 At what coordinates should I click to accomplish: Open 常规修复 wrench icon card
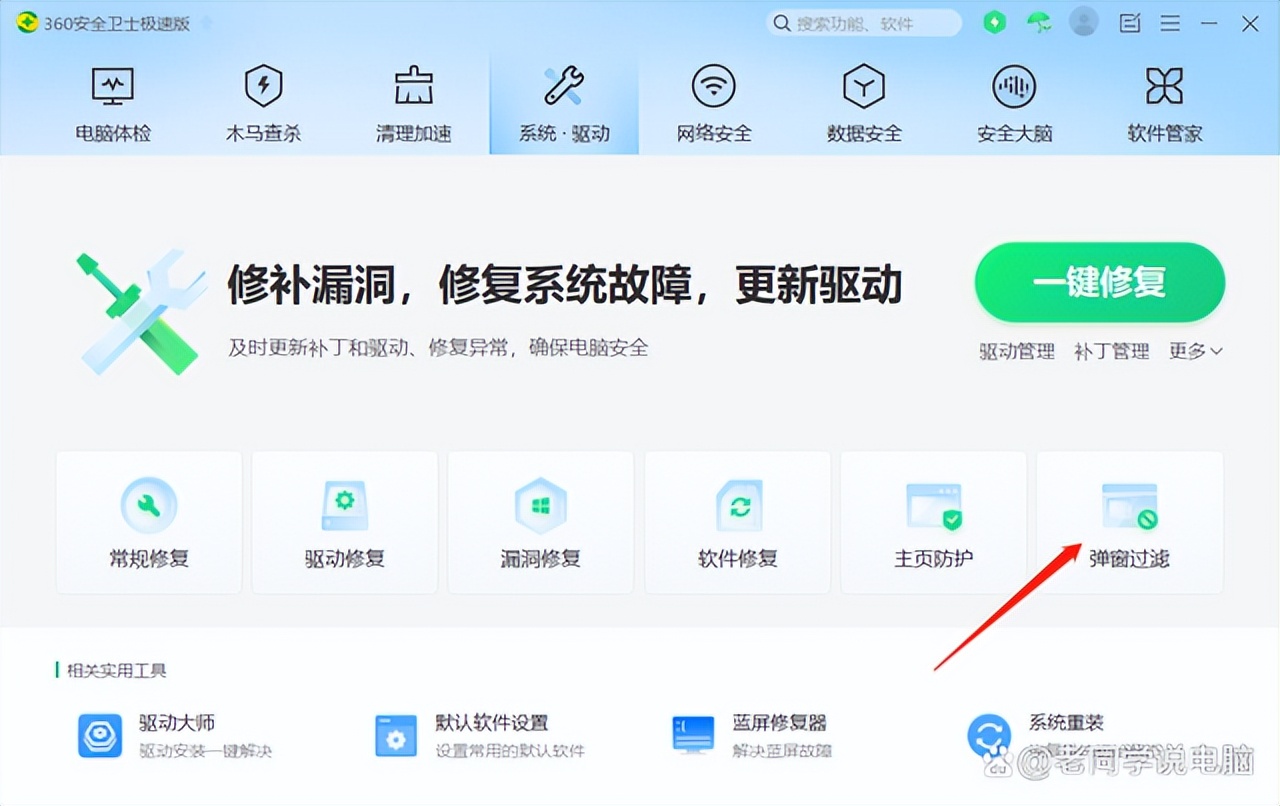click(149, 522)
